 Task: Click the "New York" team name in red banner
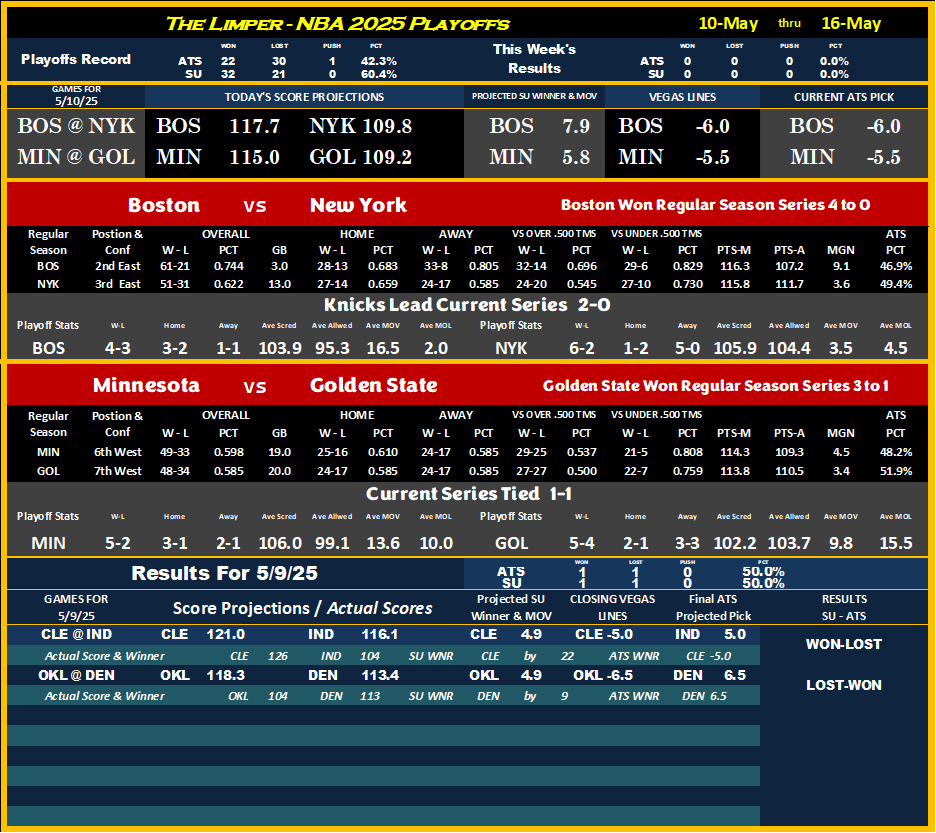[x=358, y=205]
